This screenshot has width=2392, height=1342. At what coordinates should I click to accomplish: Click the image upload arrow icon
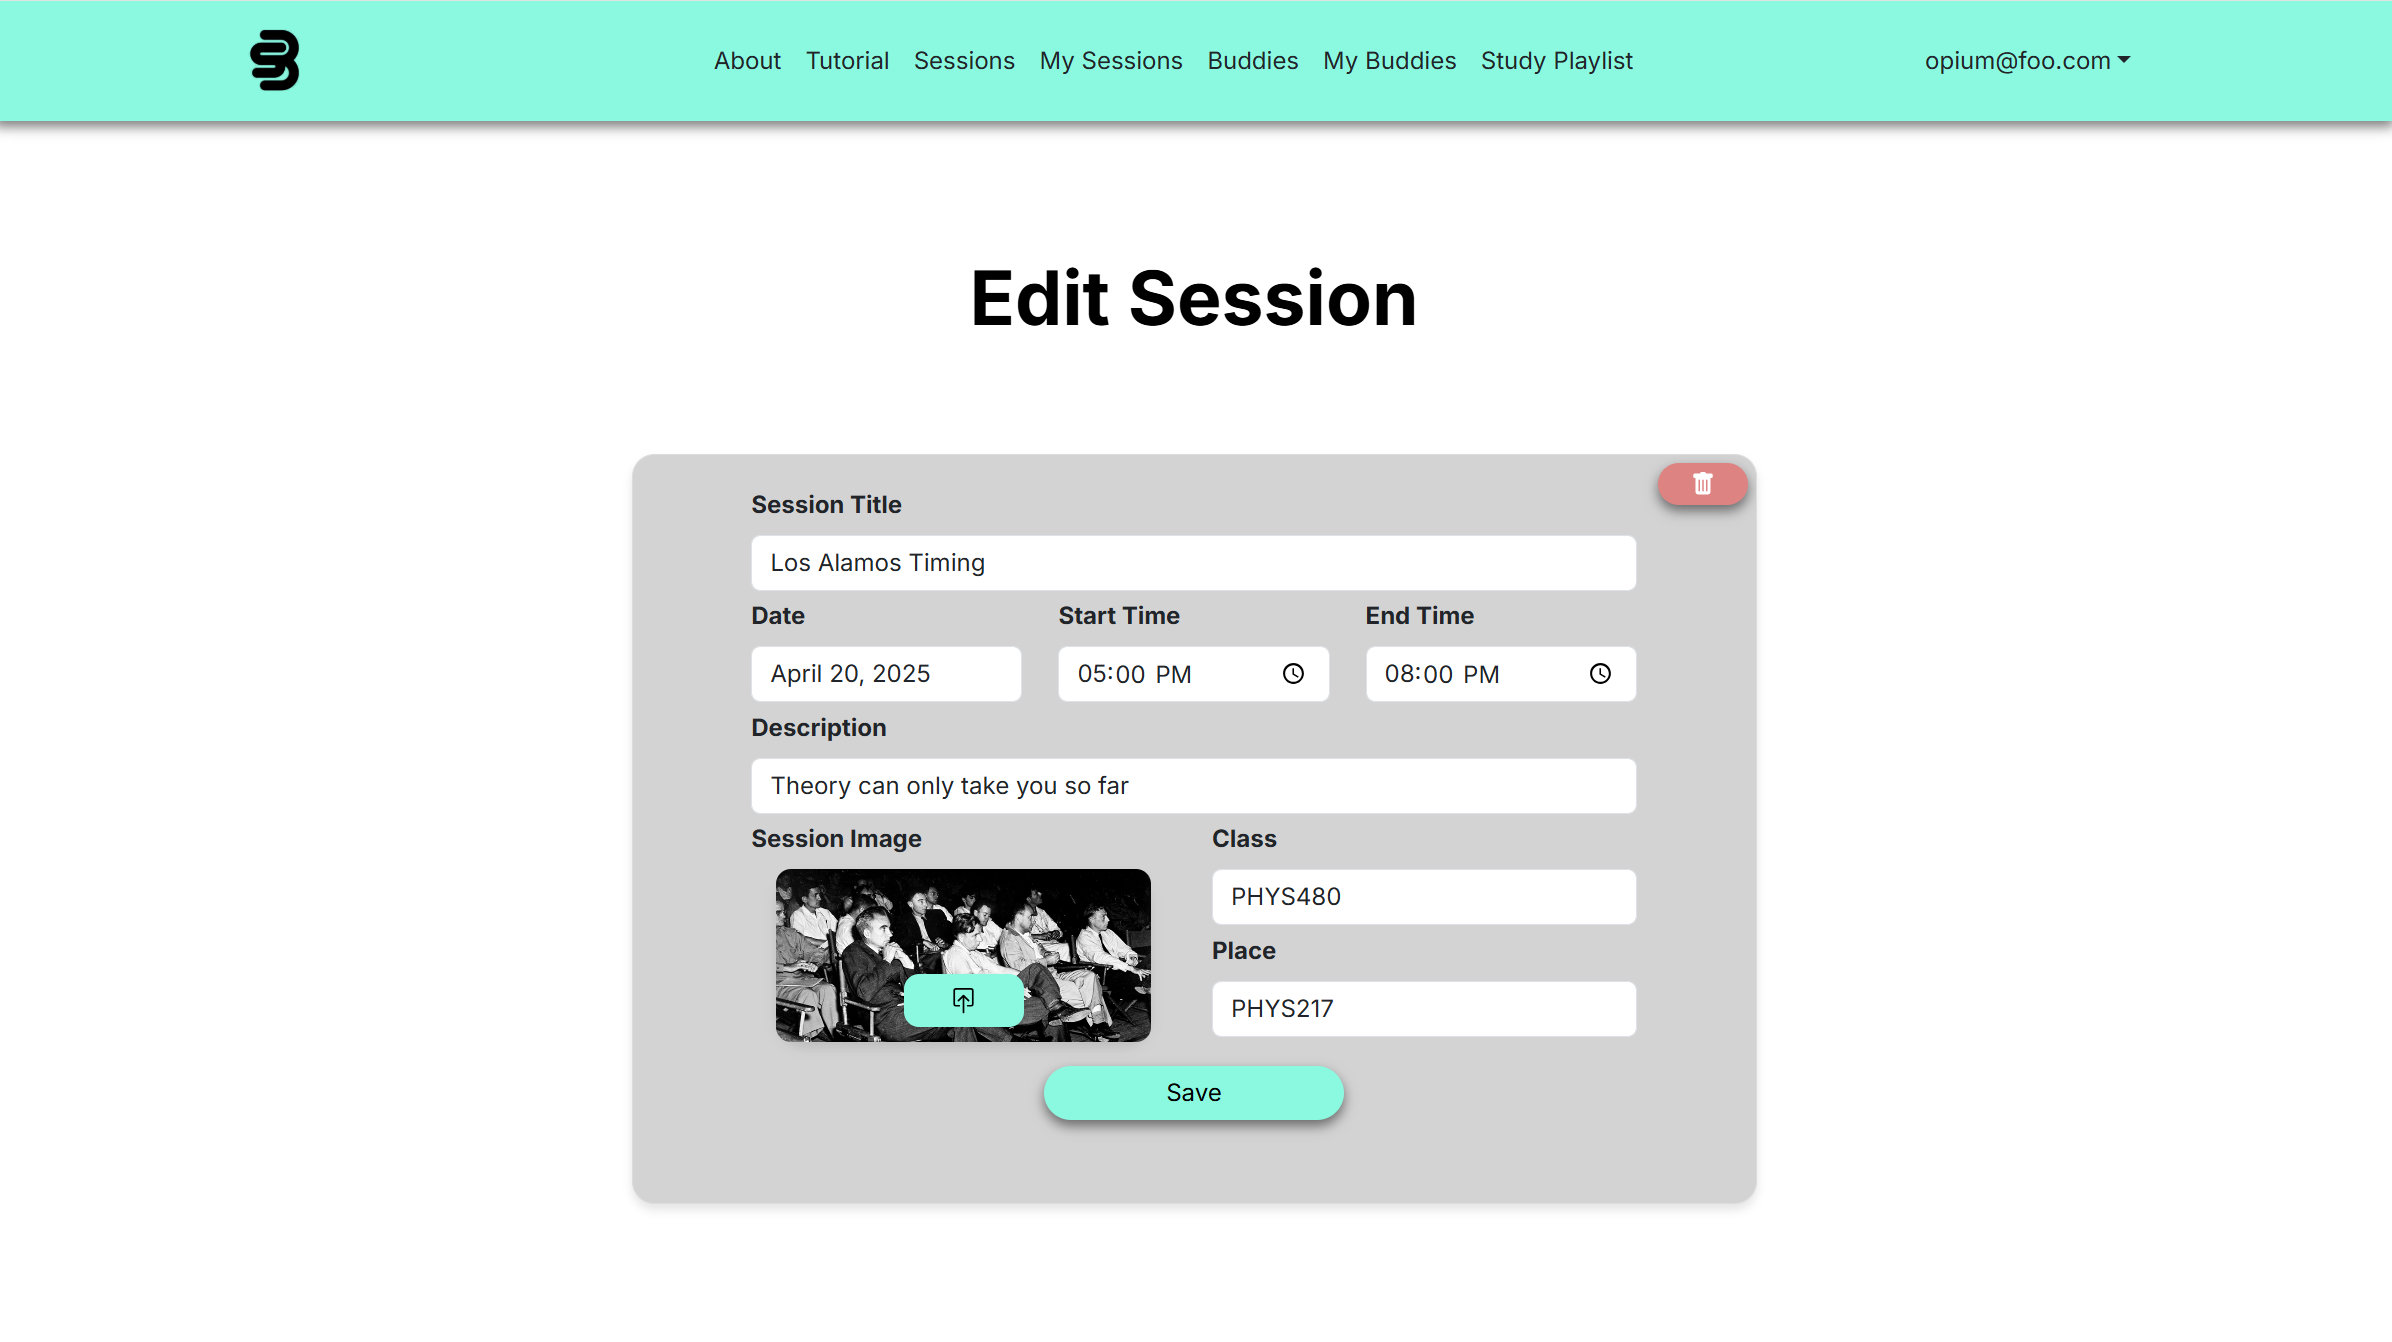(963, 999)
